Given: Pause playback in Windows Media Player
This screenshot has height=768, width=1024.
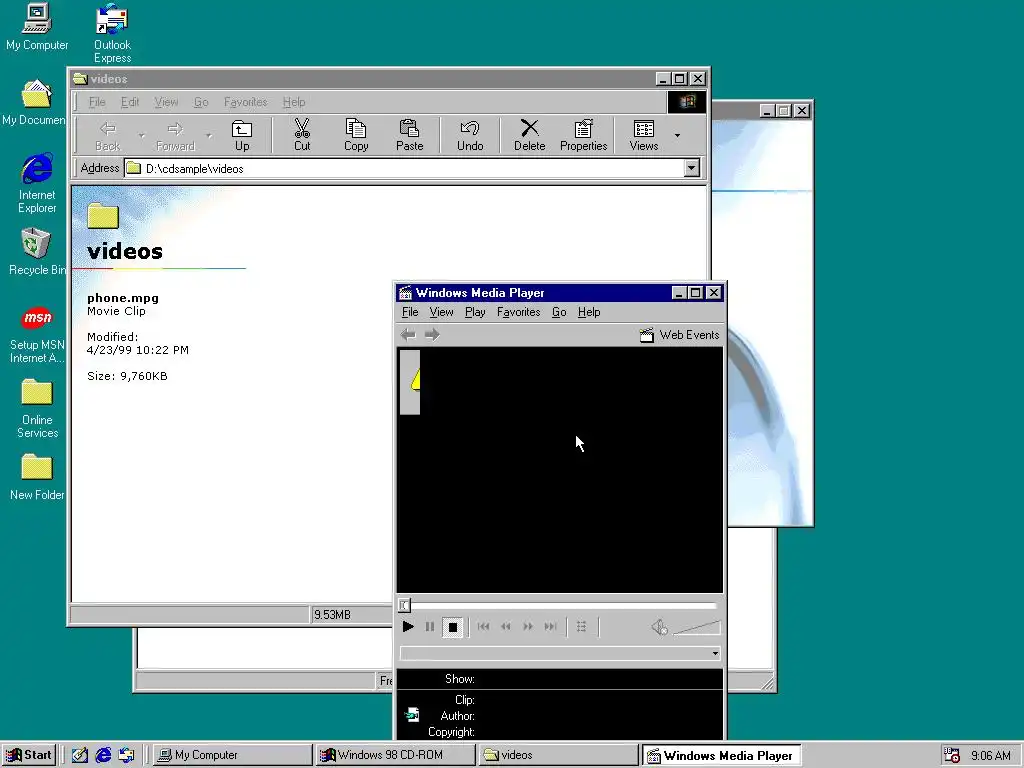Looking at the screenshot, I should (430, 627).
